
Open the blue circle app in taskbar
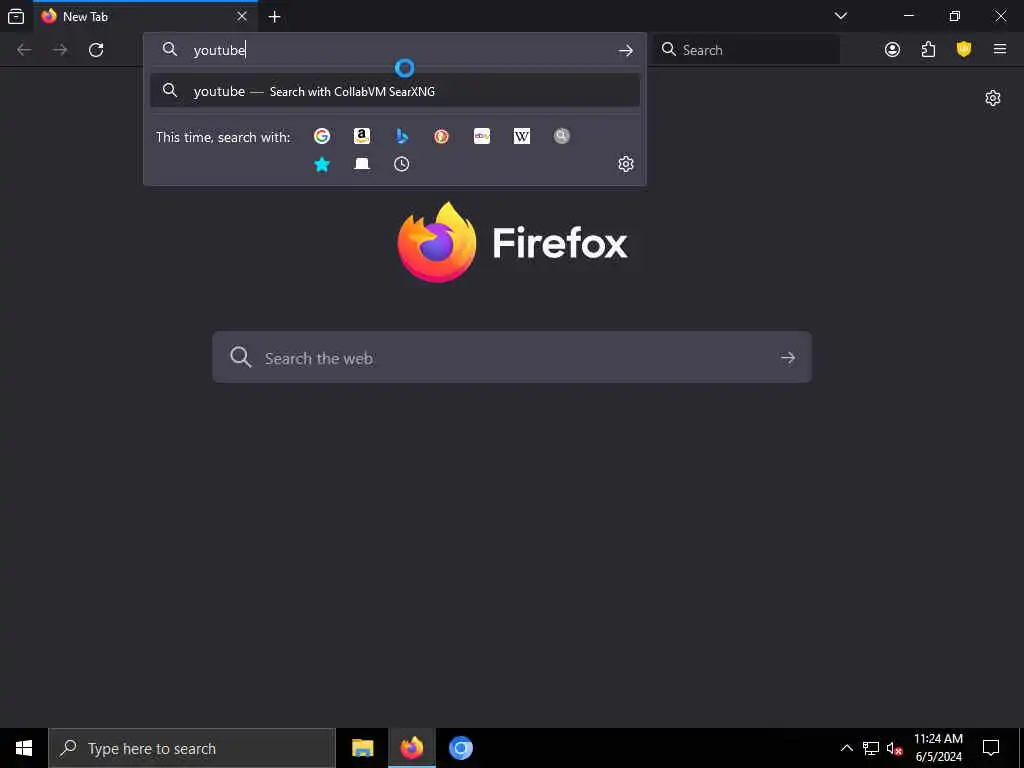460,748
